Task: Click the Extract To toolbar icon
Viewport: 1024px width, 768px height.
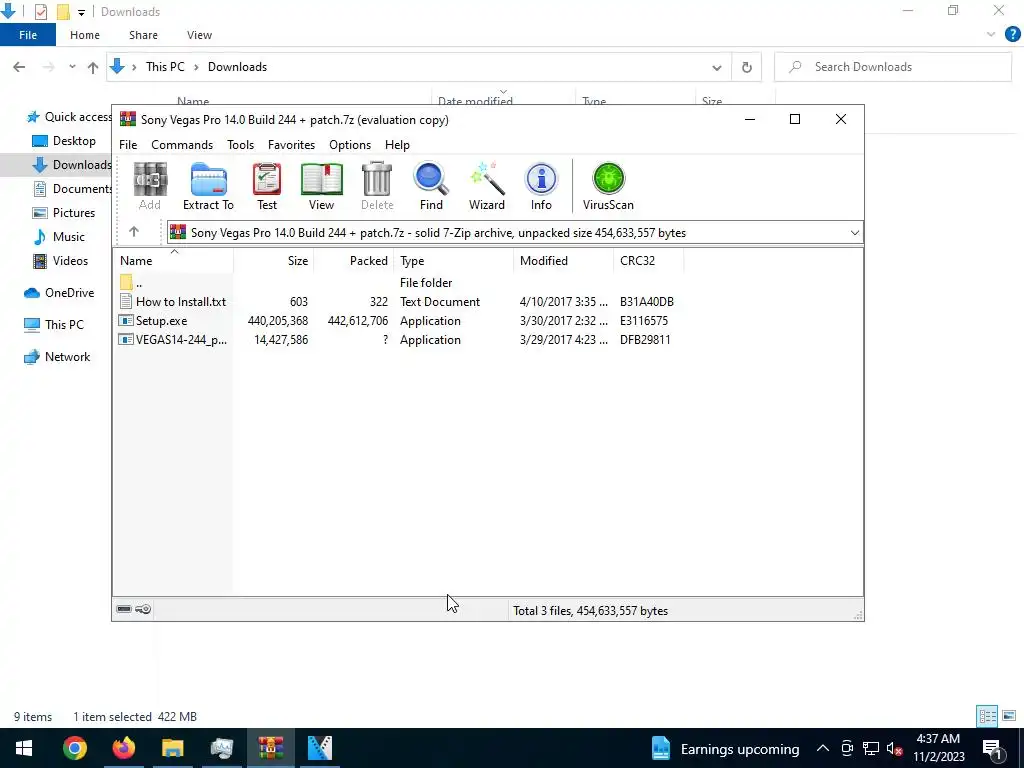Action: pyautogui.click(x=208, y=186)
